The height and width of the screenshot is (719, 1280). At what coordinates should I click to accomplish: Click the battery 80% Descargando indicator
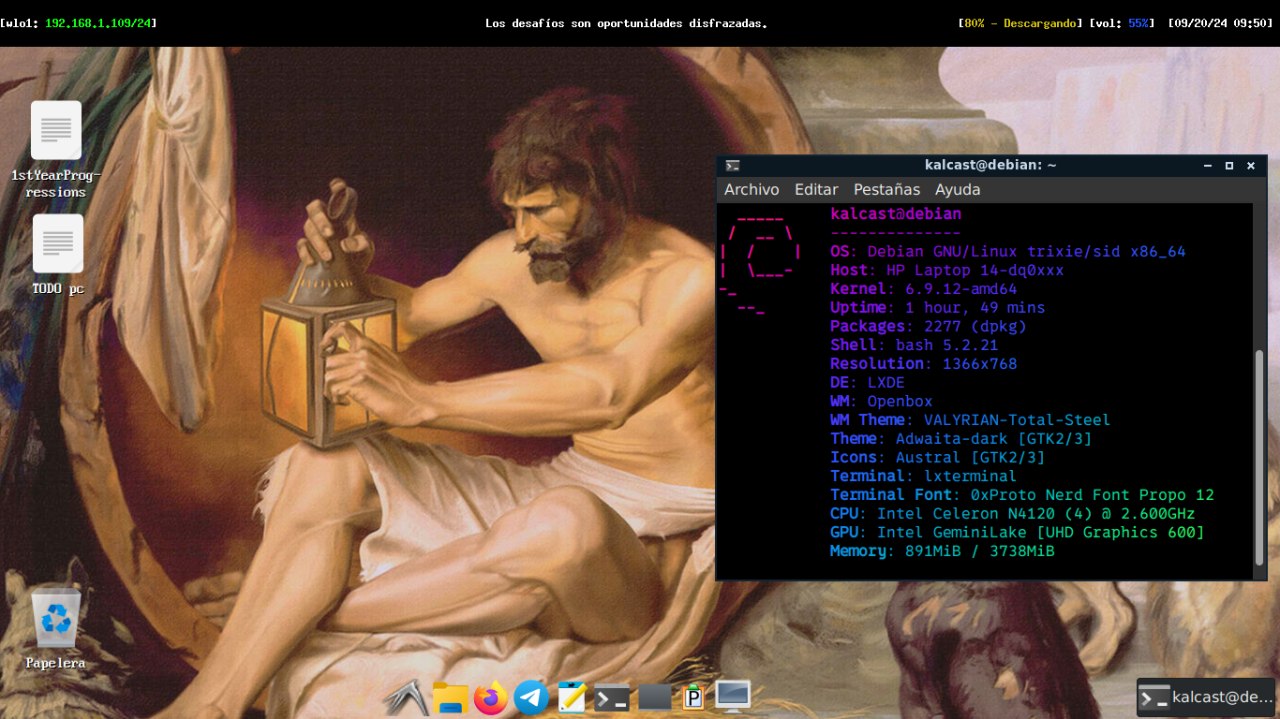pyautogui.click(x=1020, y=22)
